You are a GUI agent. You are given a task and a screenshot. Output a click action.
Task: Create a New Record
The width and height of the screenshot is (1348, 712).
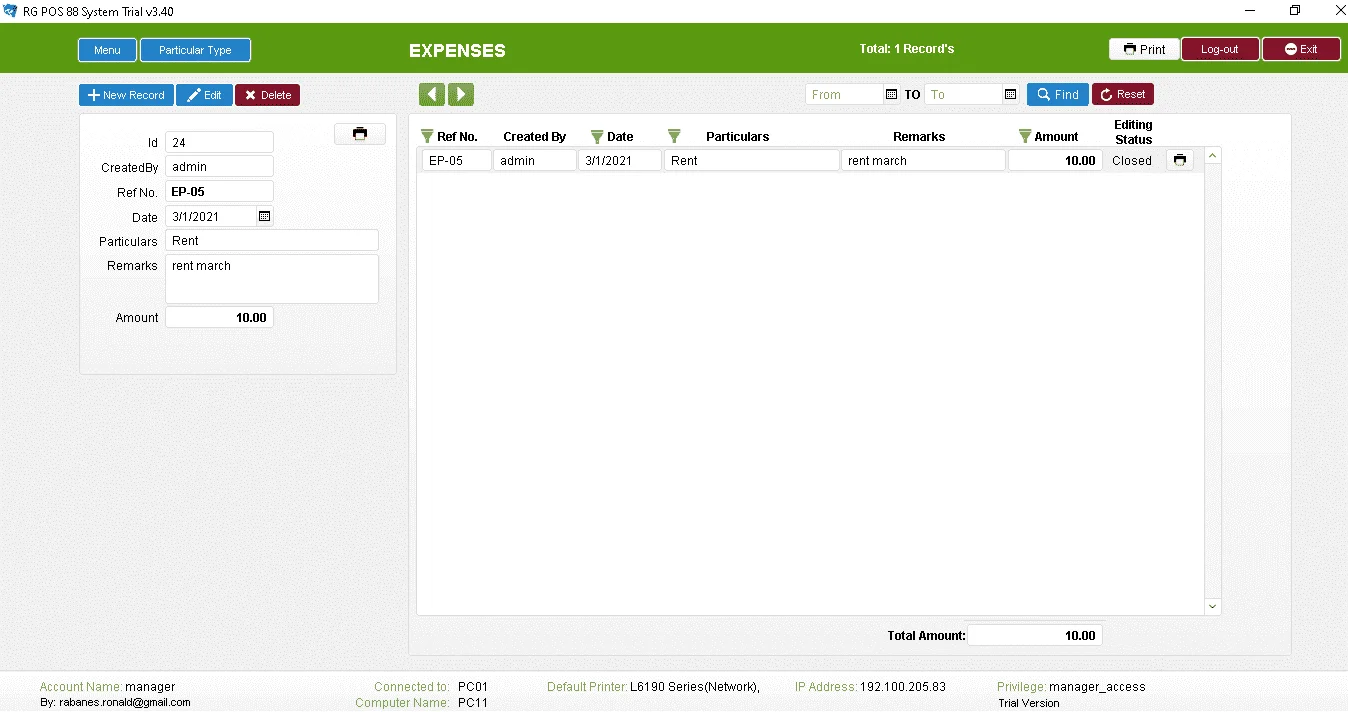(x=126, y=95)
